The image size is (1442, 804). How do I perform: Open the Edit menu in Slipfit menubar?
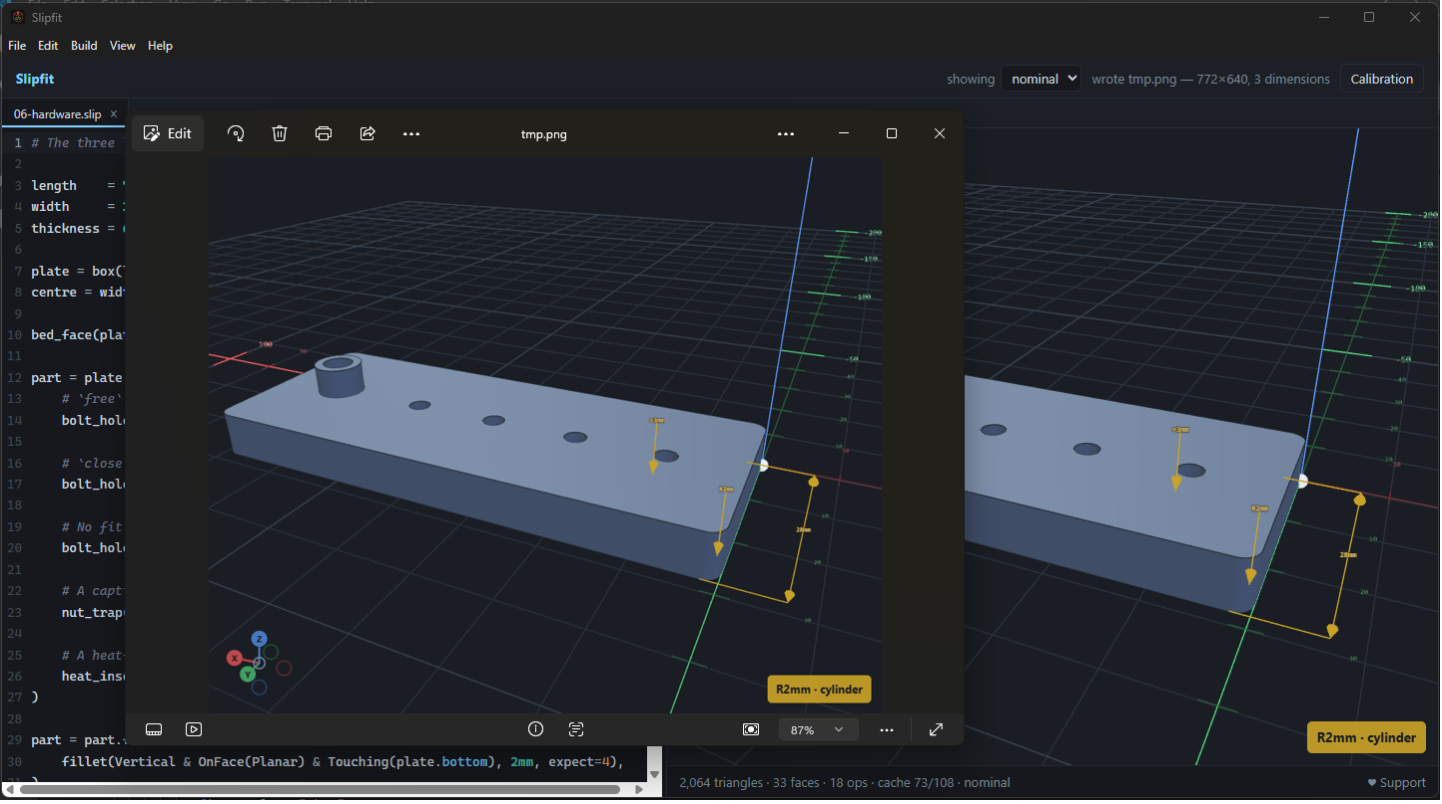[48, 46]
